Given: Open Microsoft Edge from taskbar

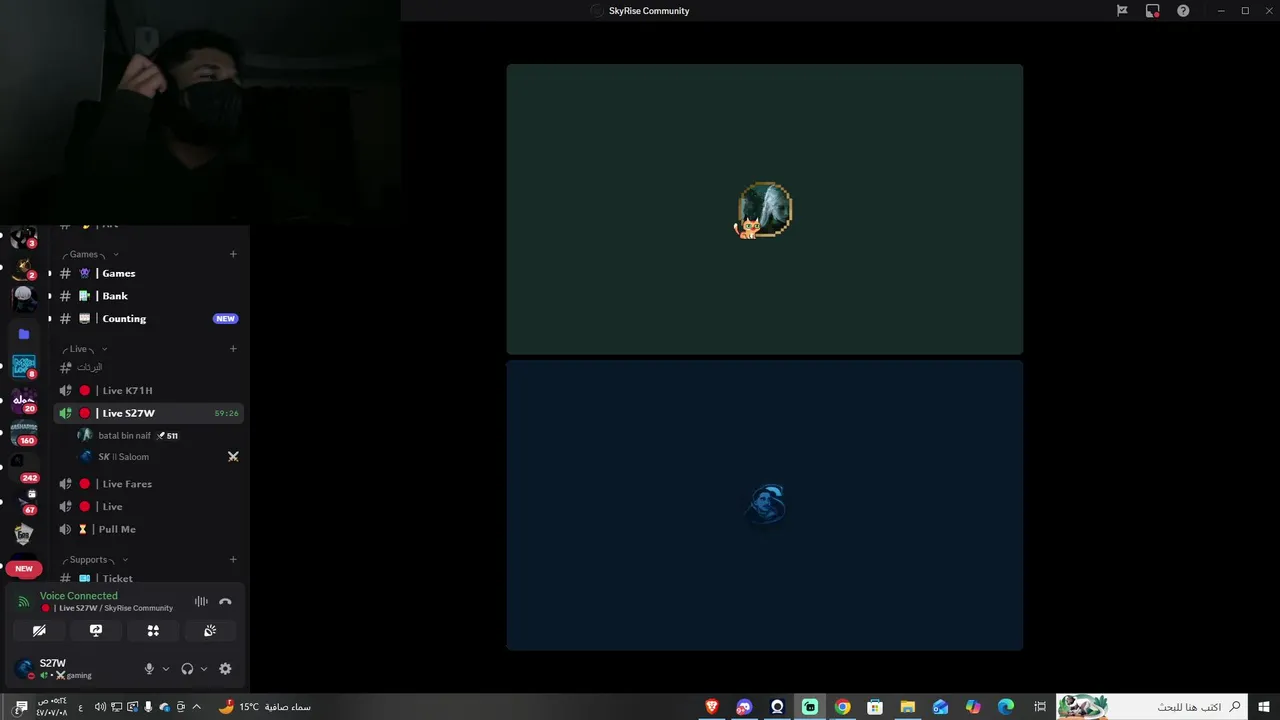Looking at the screenshot, I should tap(1006, 707).
